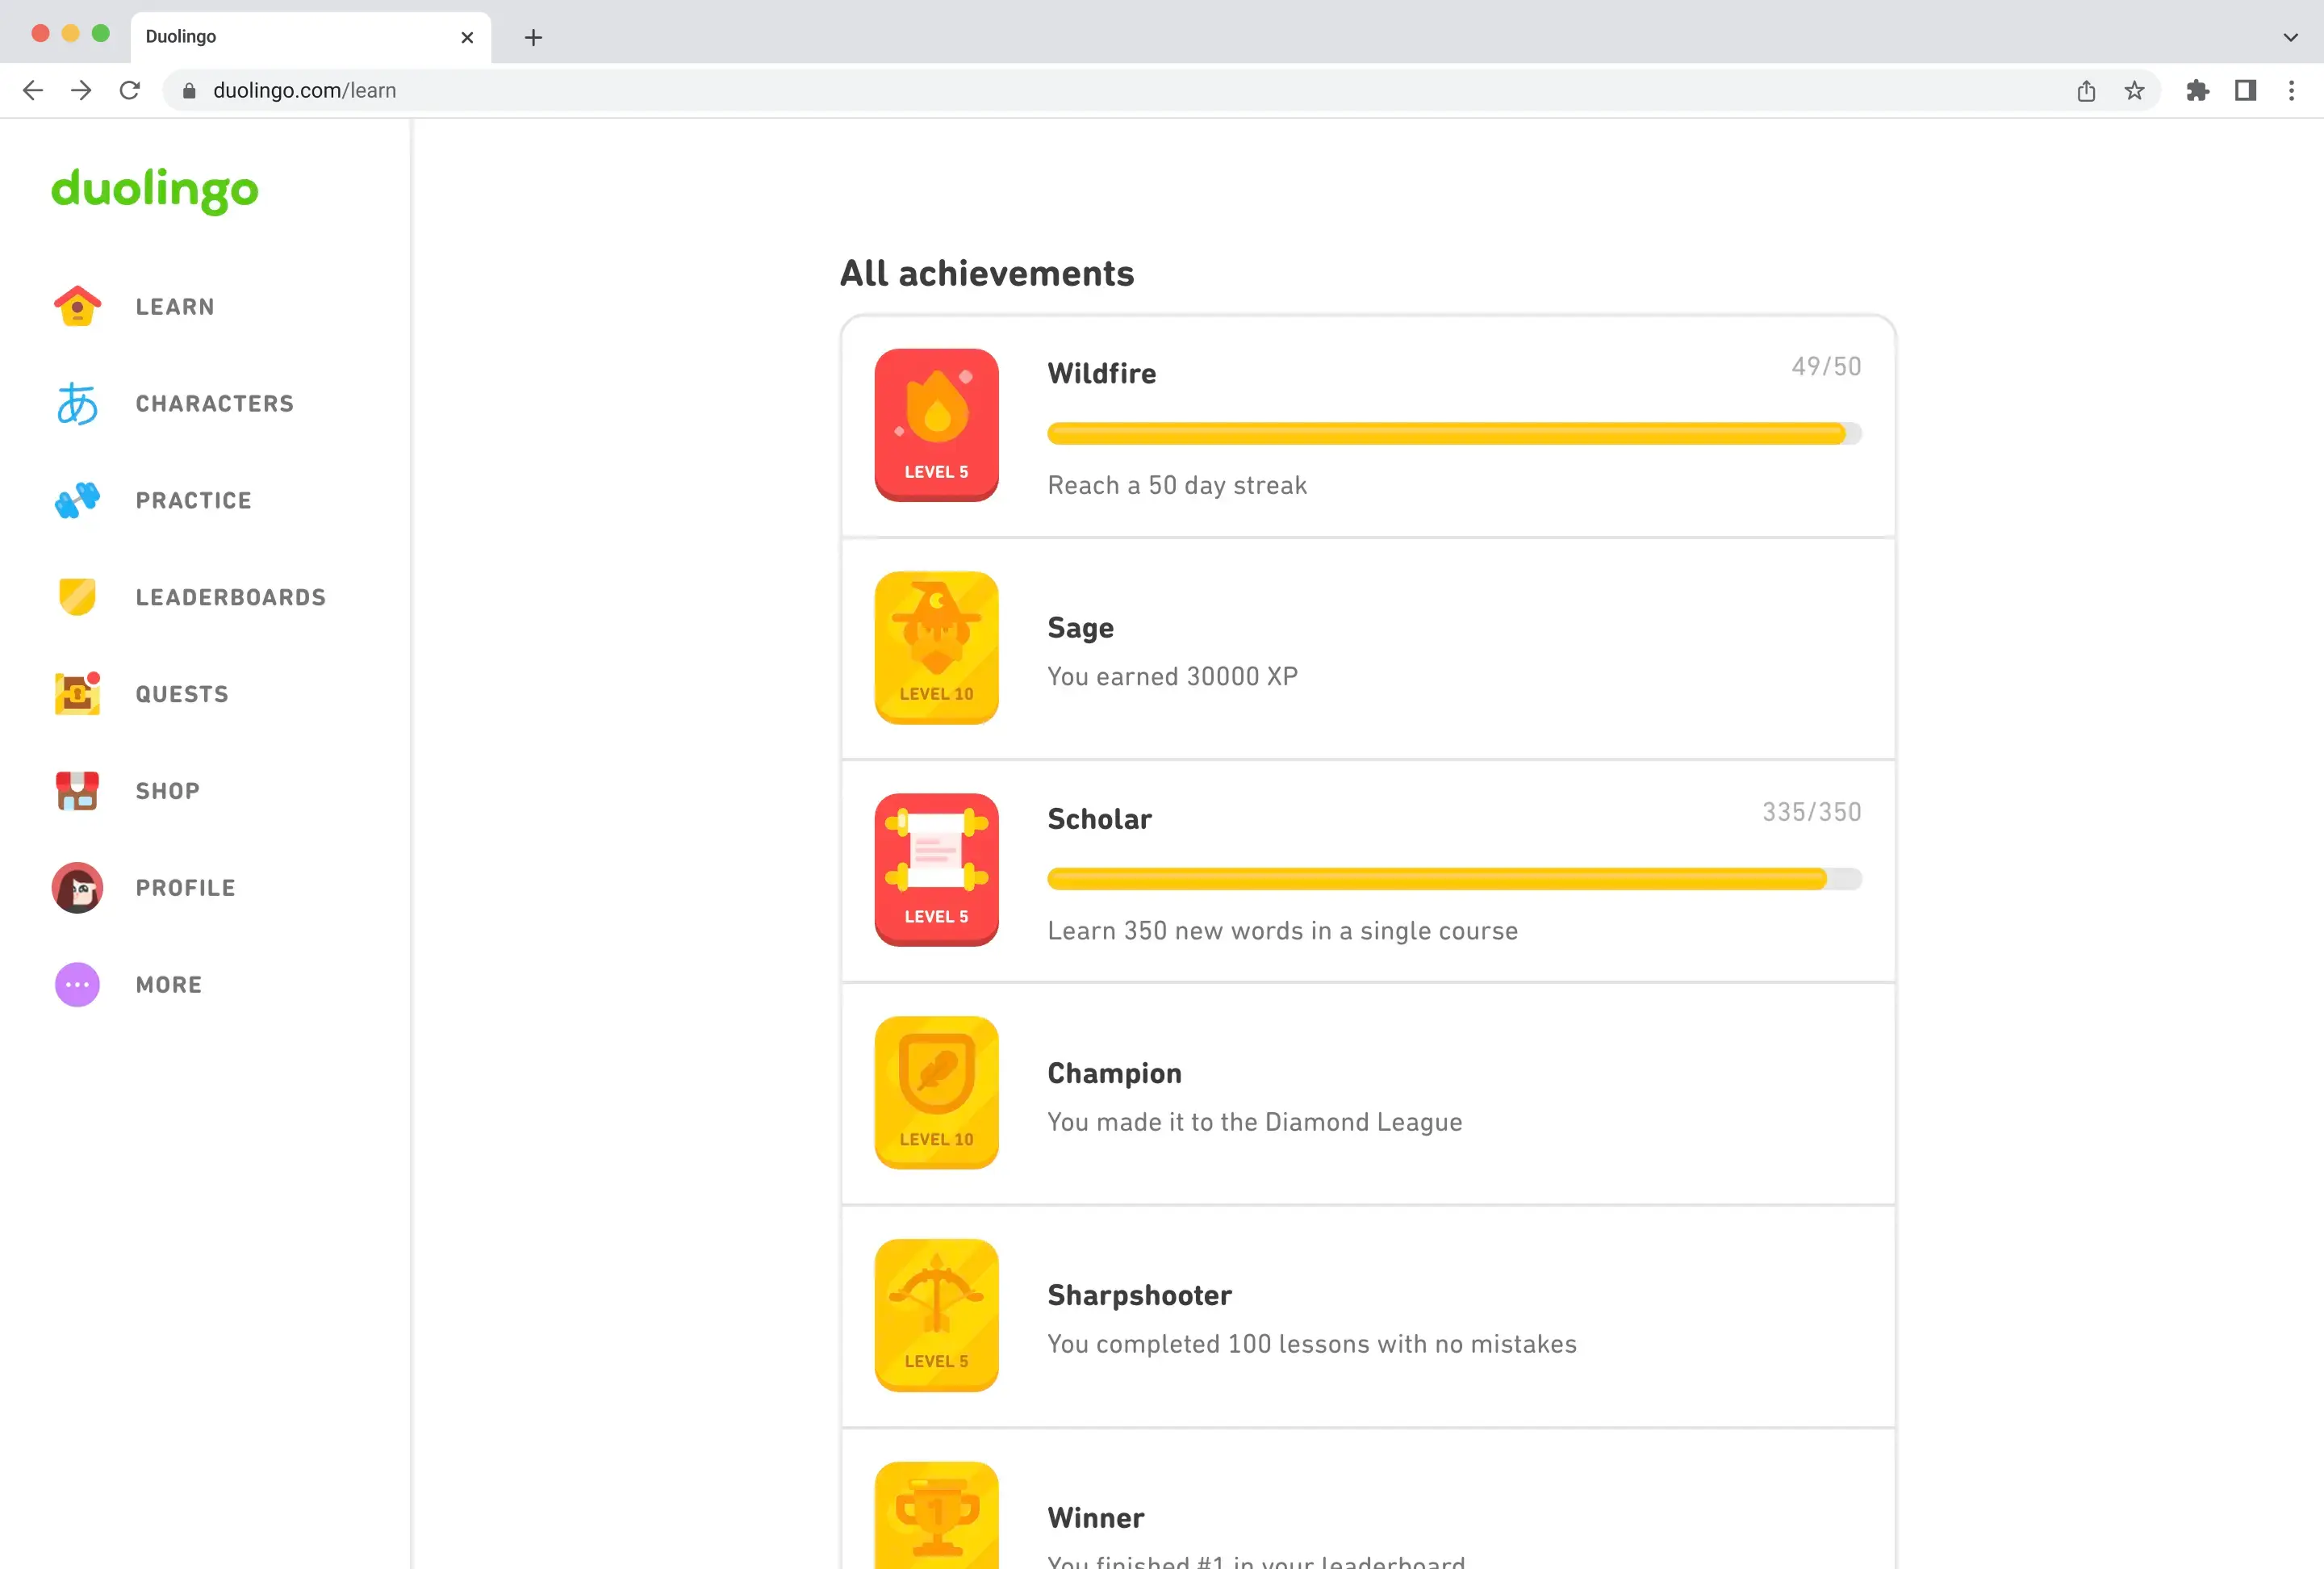Open the browser three-dot menu
Screen dimensions: 2324x1569
[x=2291, y=91]
